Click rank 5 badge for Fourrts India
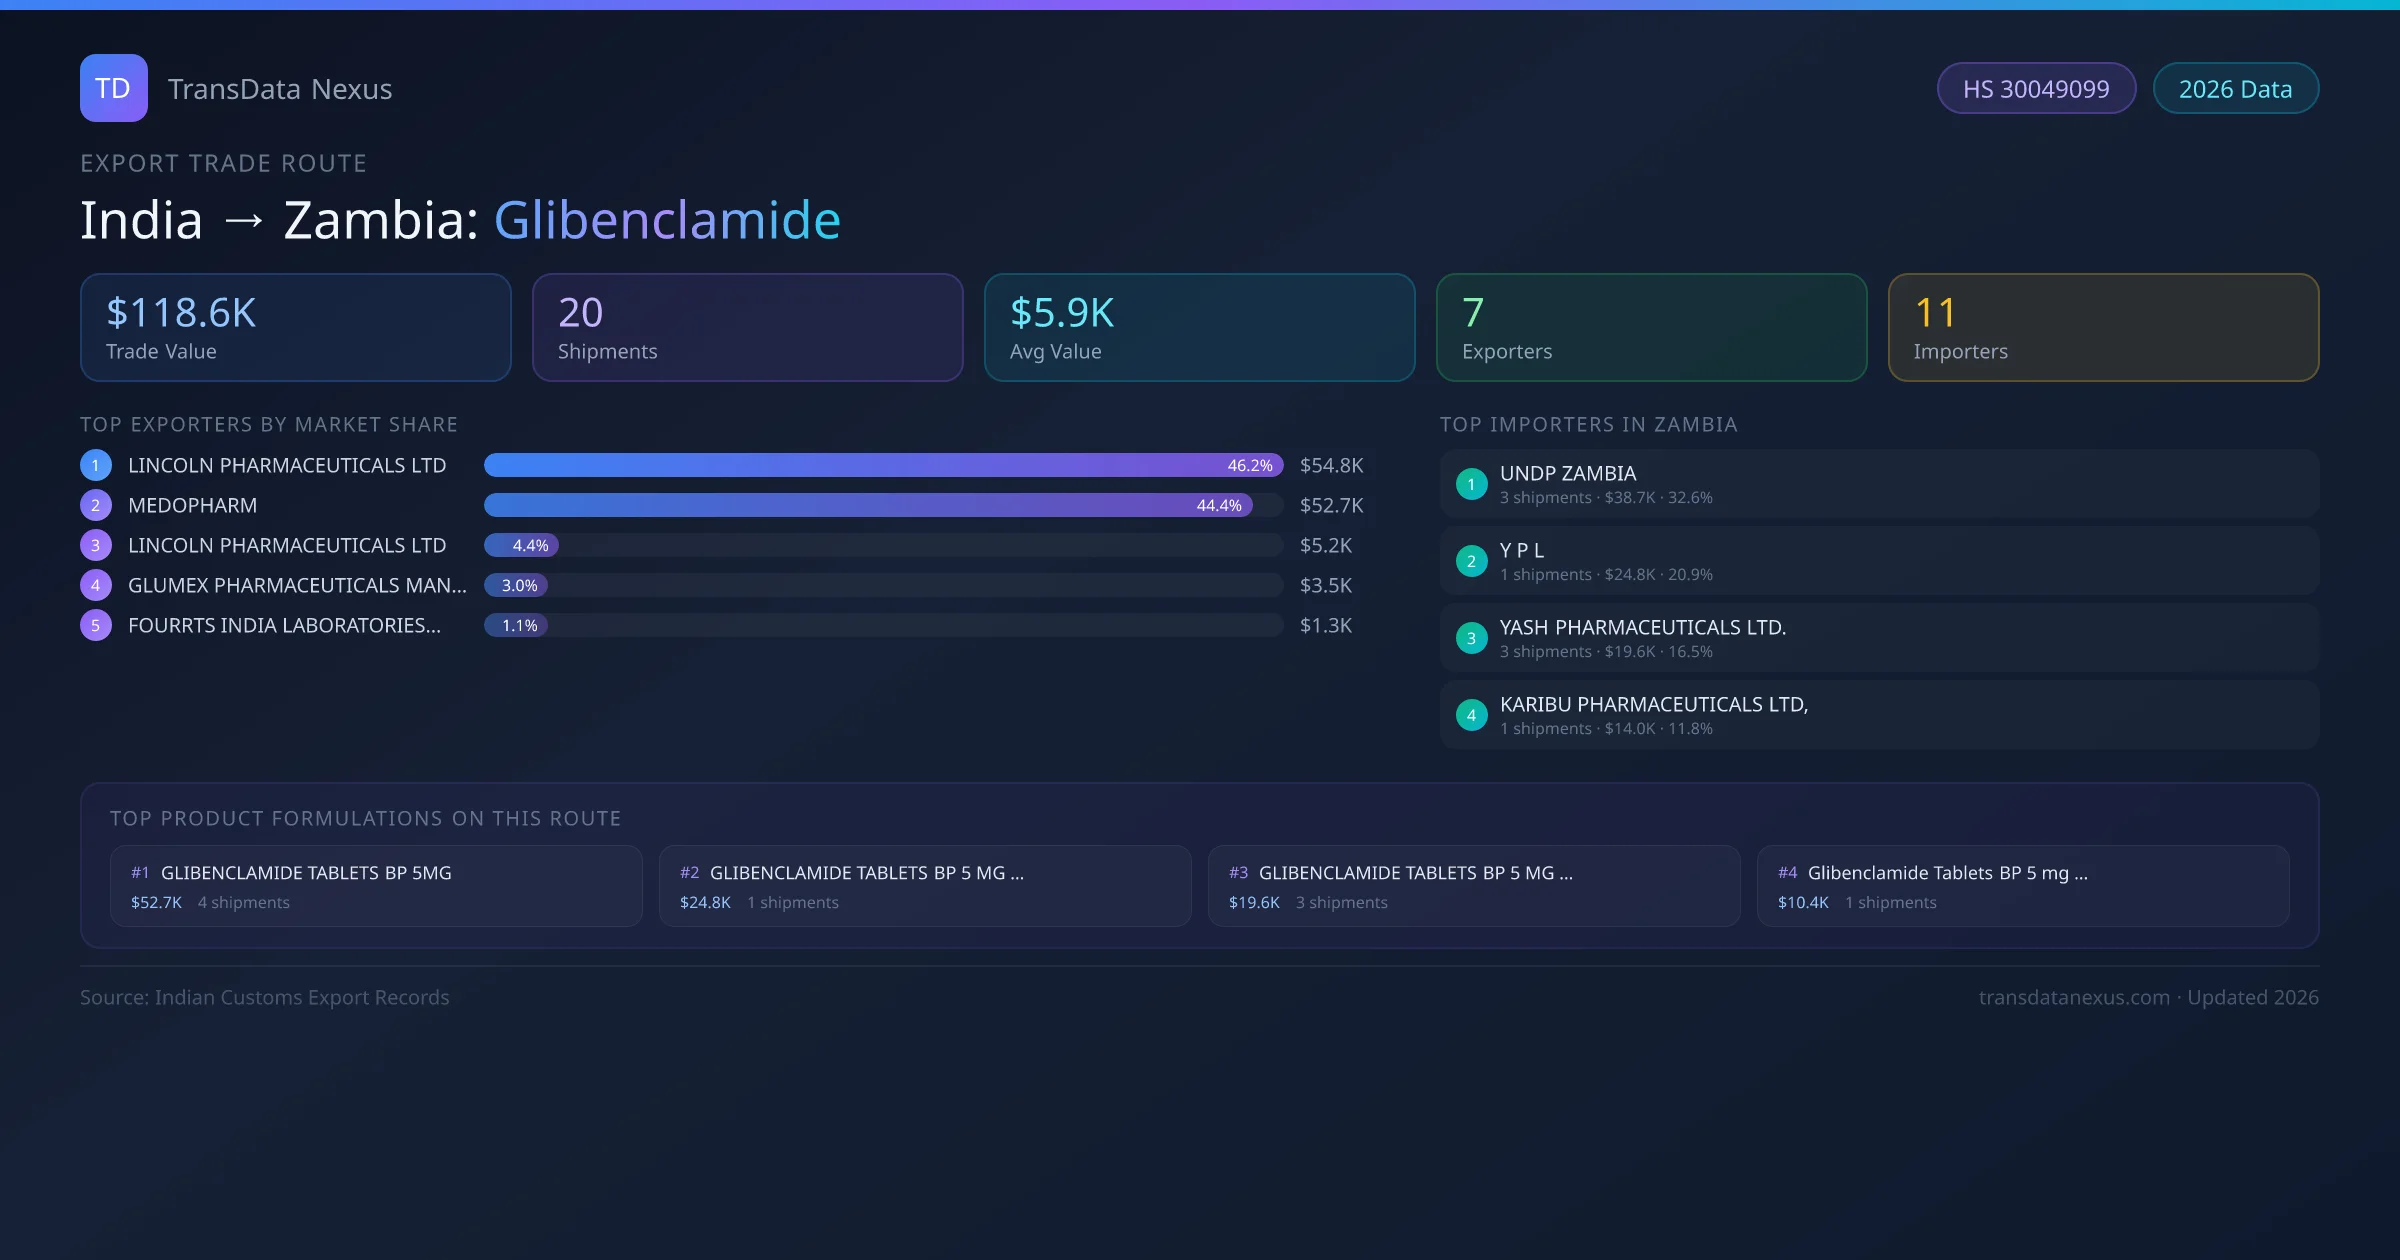 tap(96, 625)
